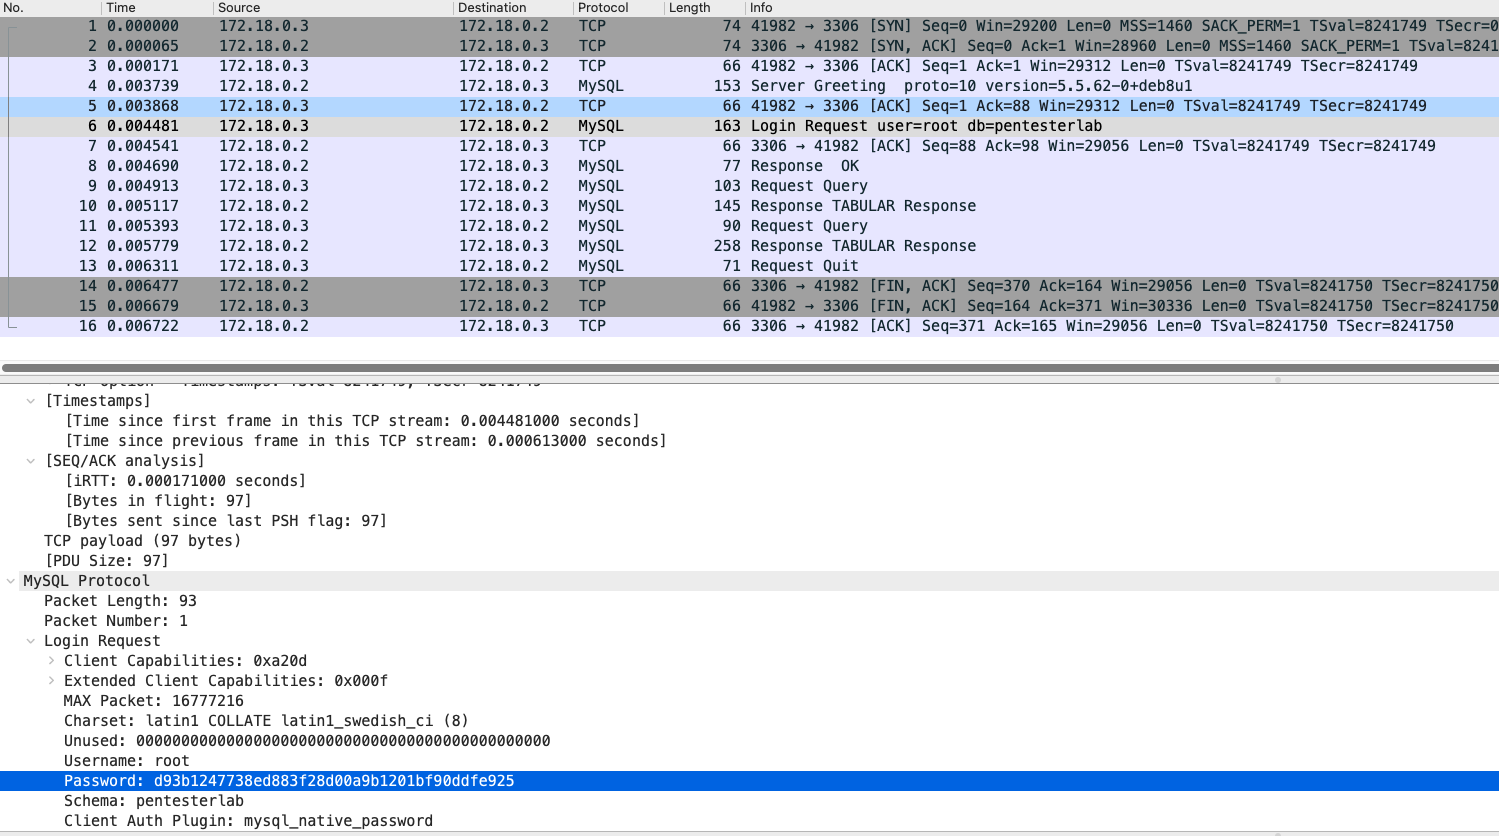Select packet 3 ACK row
This screenshot has width=1499, height=836.
pyautogui.click(x=749, y=66)
